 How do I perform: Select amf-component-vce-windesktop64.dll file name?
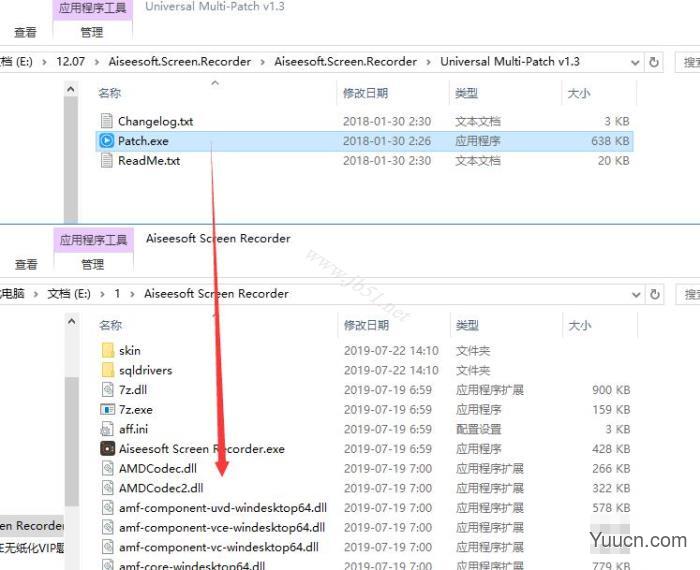tap(222, 528)
